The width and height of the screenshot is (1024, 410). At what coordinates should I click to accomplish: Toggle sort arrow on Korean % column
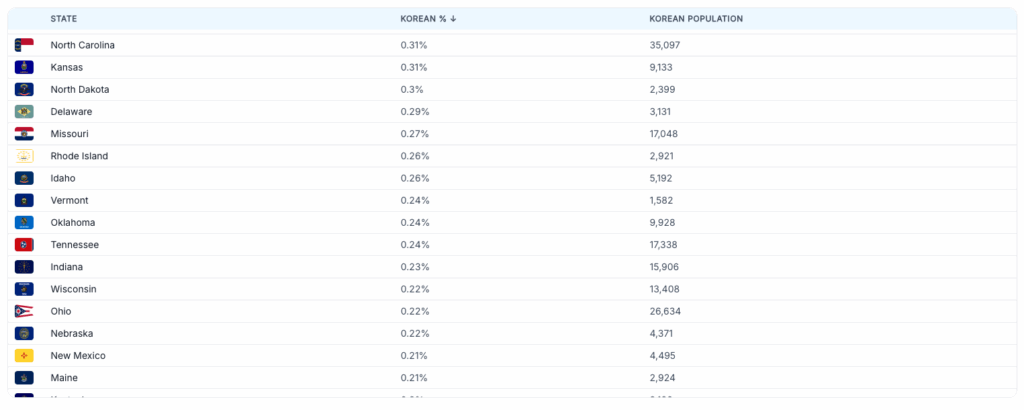pyautogui.click(x=454, y=19)
